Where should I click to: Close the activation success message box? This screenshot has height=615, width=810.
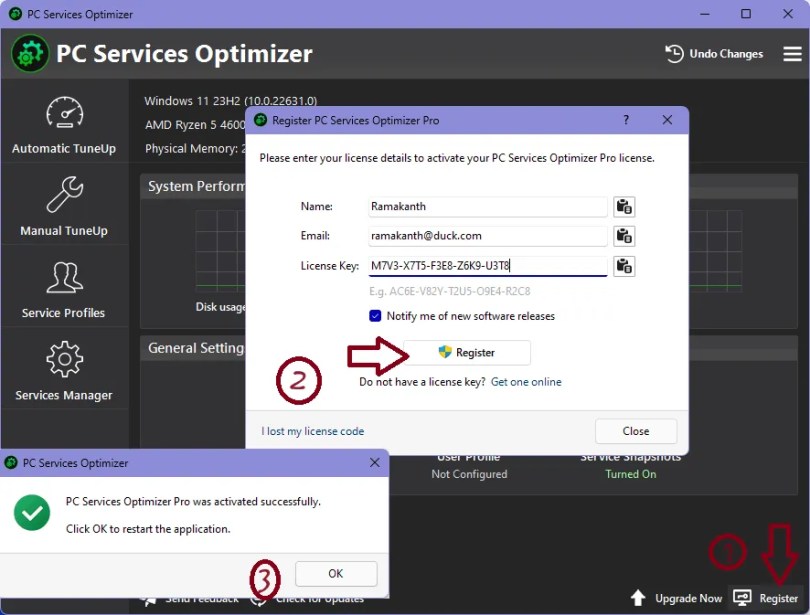click(x=375, y=463)
